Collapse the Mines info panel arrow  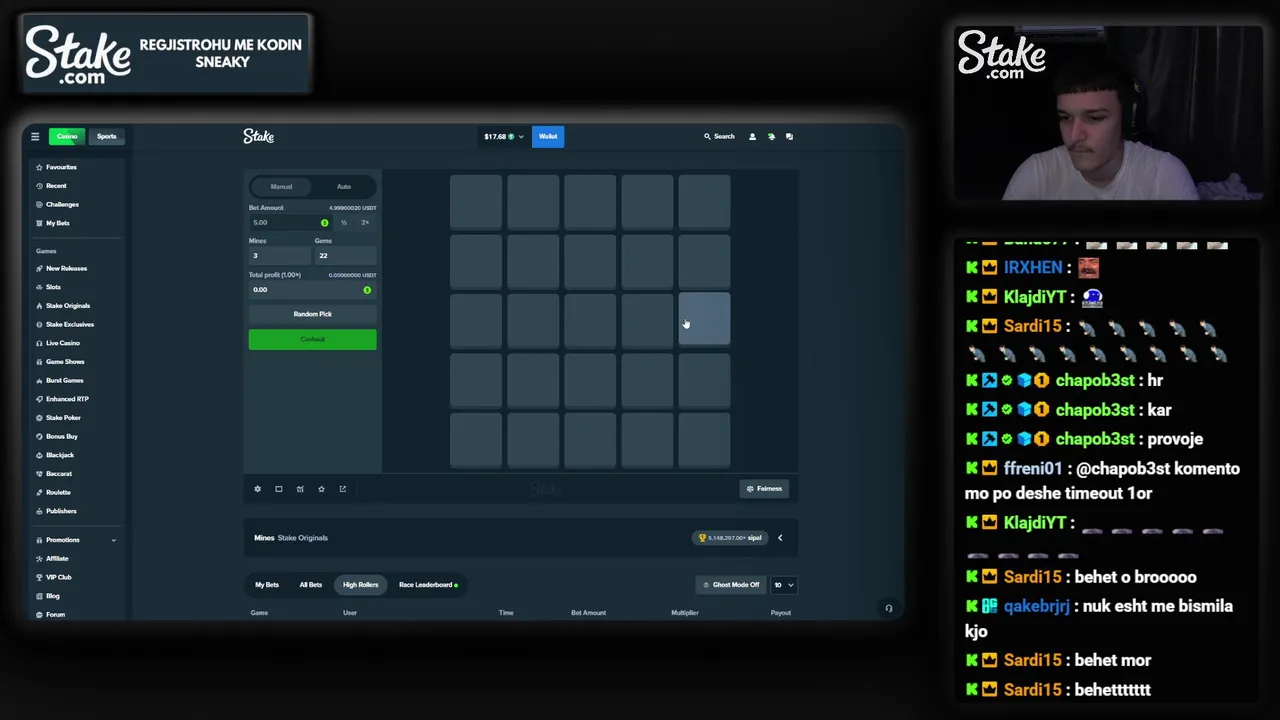(780, 538)
